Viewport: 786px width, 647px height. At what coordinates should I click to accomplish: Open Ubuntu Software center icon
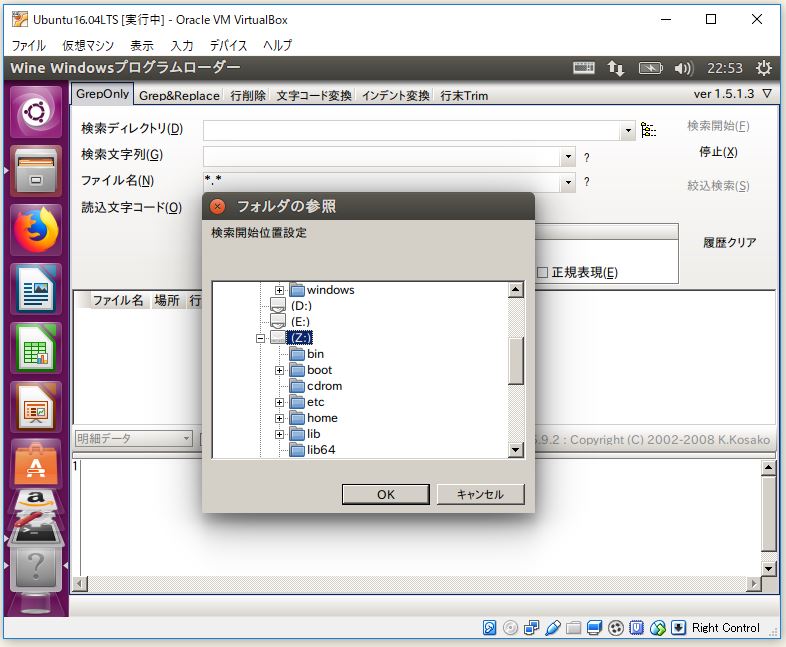[x=36, y=464]
